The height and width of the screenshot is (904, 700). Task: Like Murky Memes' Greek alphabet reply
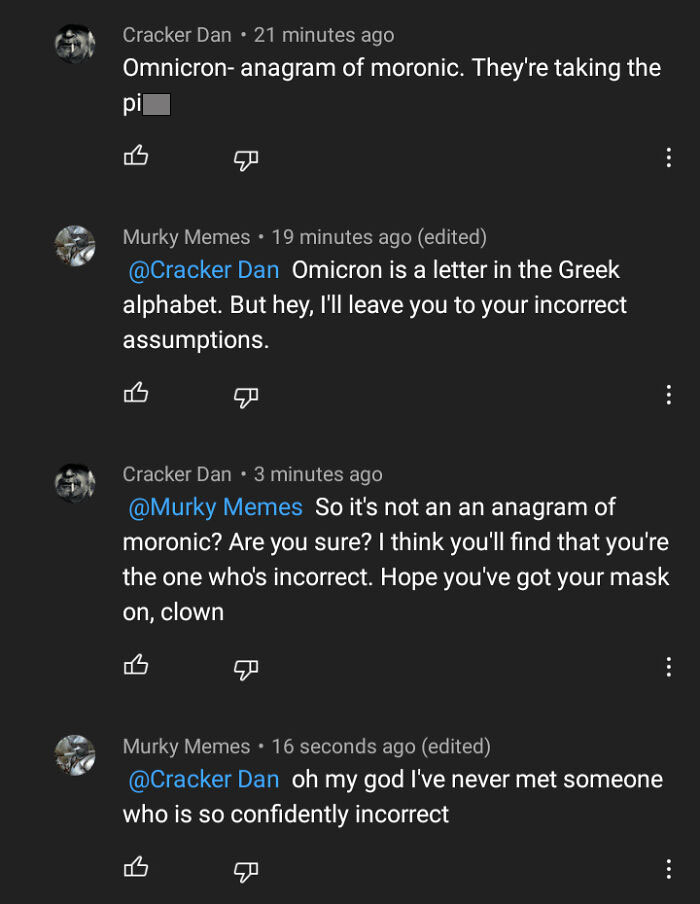[x=135, y=395]
